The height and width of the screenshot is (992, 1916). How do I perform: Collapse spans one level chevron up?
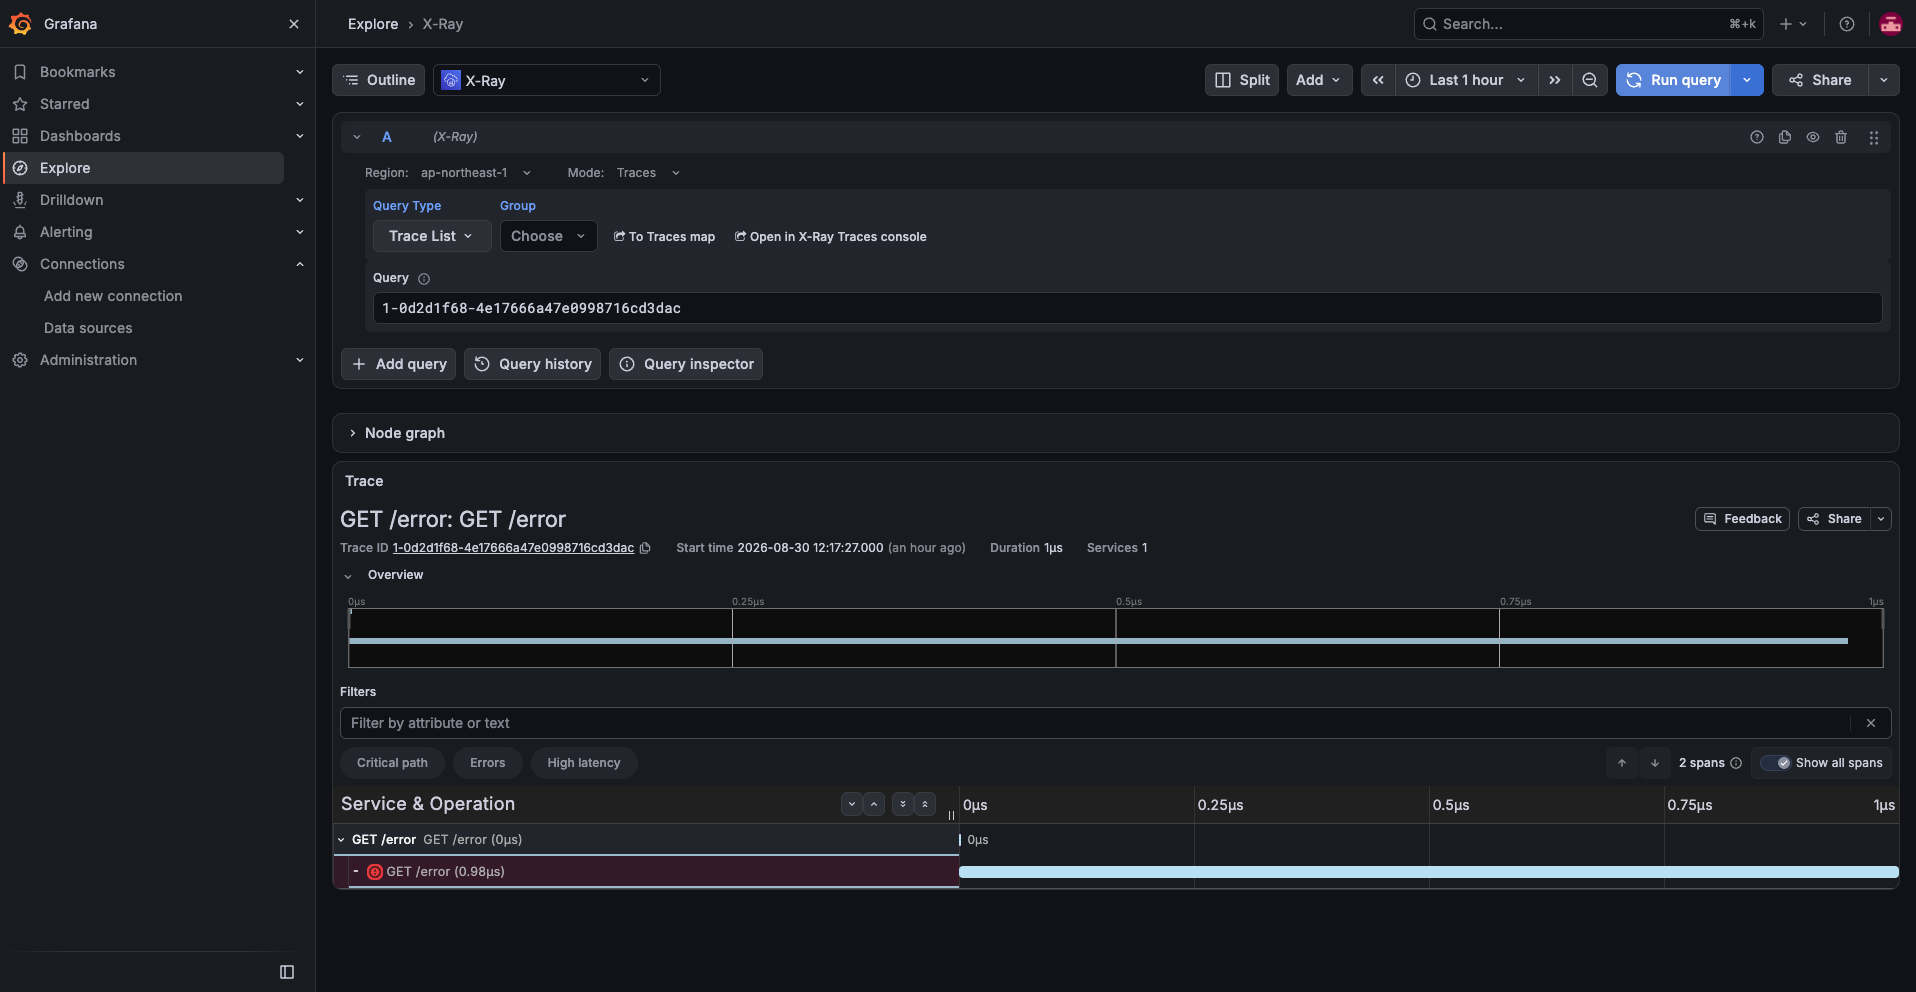pyautogui.click(x=874, y=804)
